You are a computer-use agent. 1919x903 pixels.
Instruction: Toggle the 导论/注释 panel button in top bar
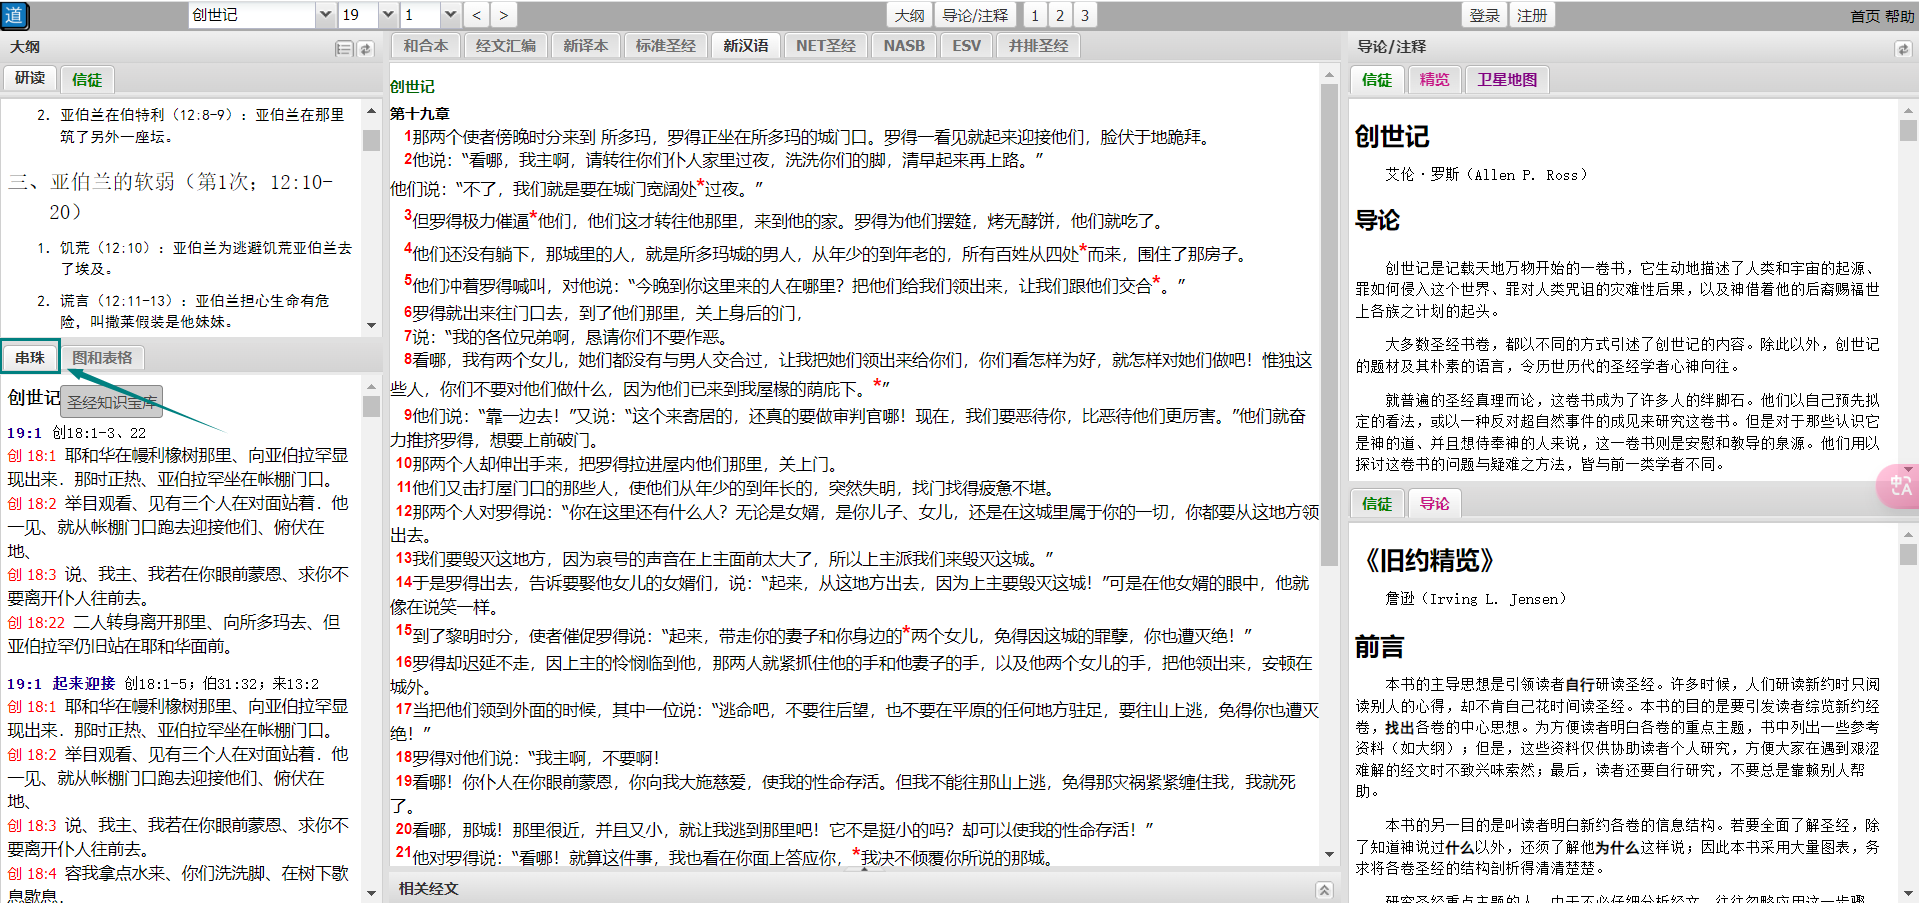click(x=975, y=15)
